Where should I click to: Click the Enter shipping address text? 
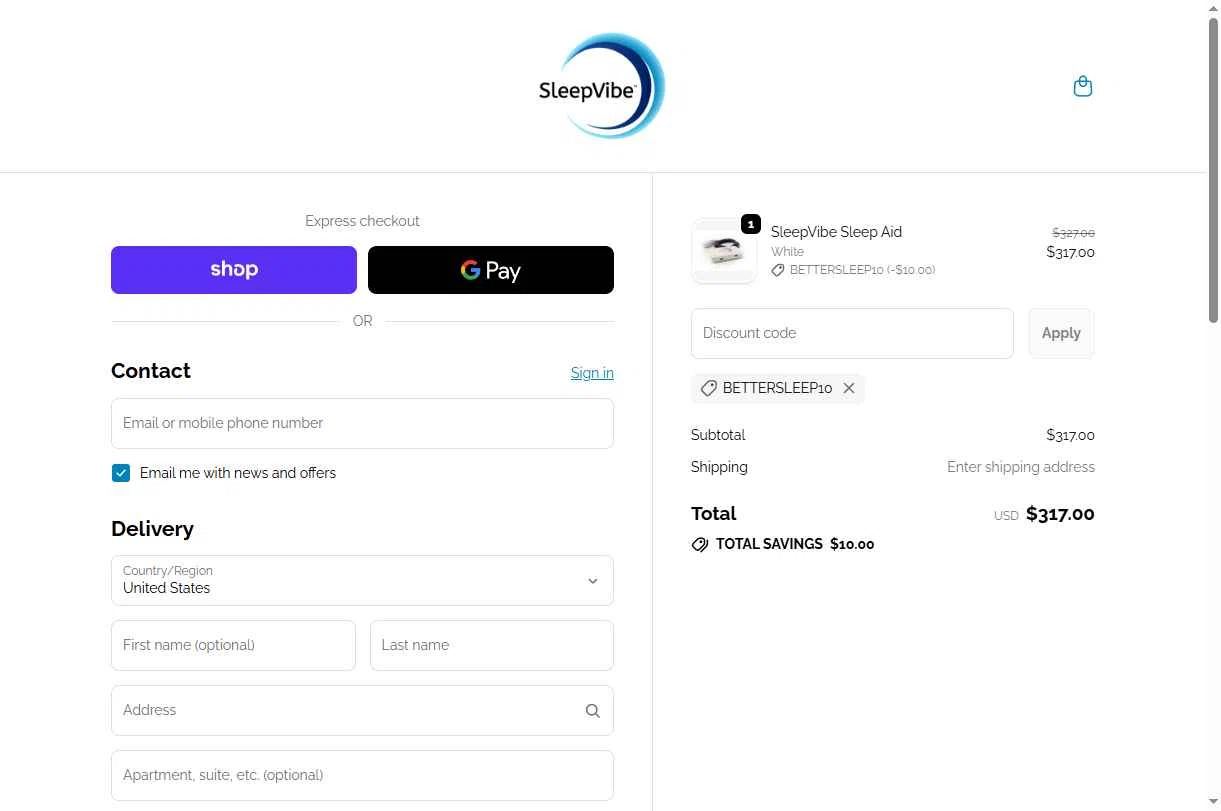[x=1021, y=467]
